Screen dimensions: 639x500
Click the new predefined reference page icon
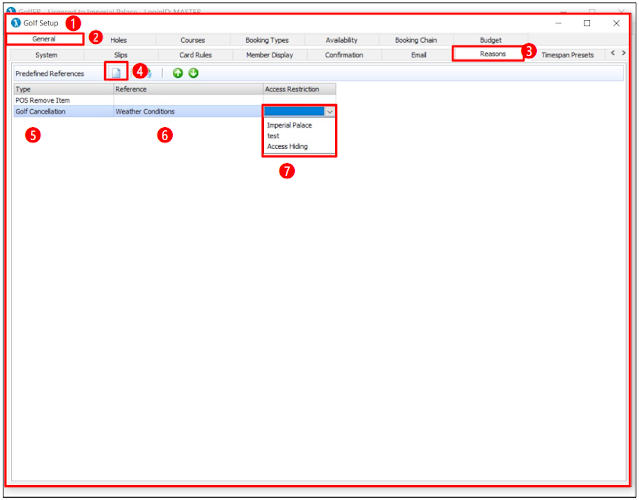coord(116,73)
